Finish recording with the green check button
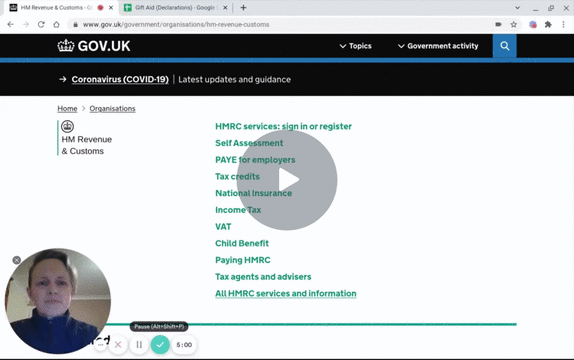This screenshot has width=574, height=360. (160, 345)
